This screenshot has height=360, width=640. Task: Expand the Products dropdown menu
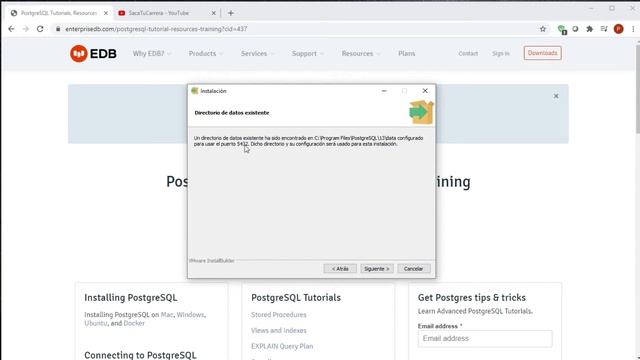206,53
